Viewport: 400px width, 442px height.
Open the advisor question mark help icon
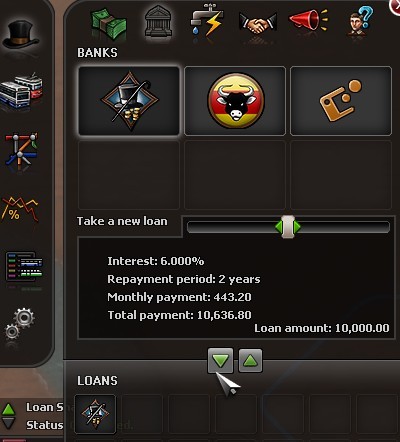coord(360,21)
